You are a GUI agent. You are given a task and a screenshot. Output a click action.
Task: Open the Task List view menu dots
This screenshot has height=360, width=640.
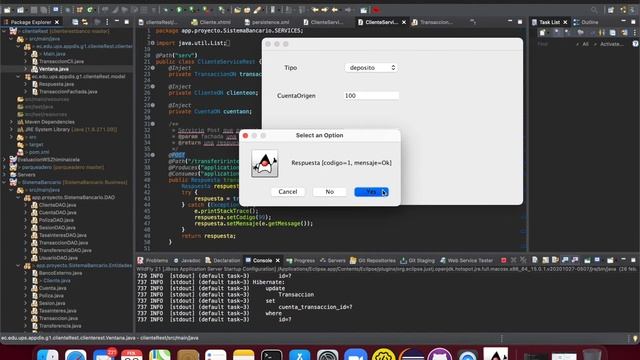(635, 32)
